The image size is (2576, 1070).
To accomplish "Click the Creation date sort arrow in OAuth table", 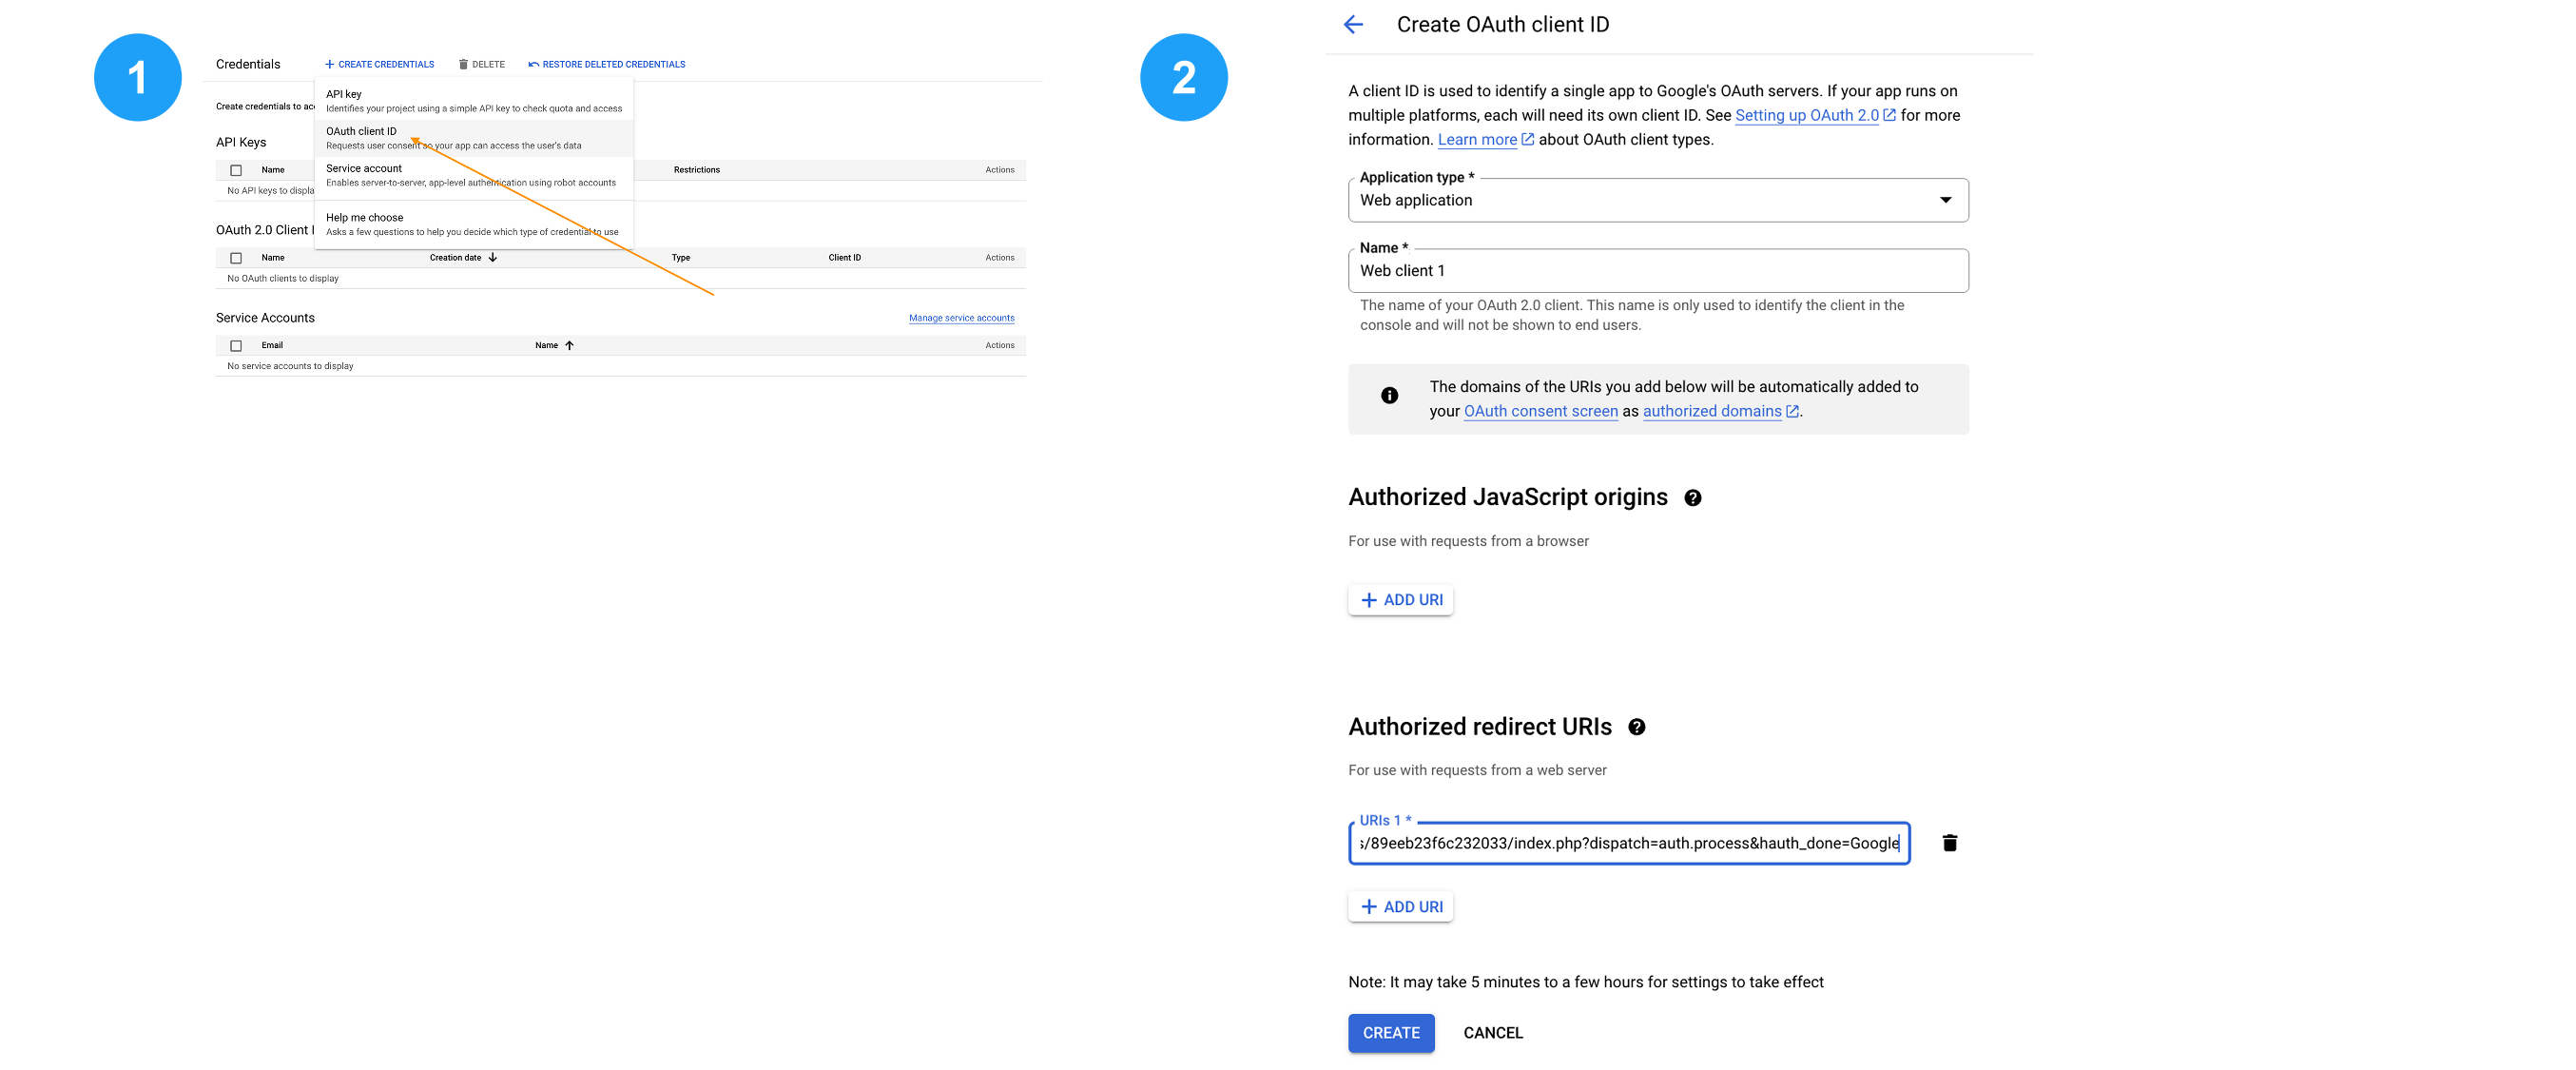I will point(493,258).
